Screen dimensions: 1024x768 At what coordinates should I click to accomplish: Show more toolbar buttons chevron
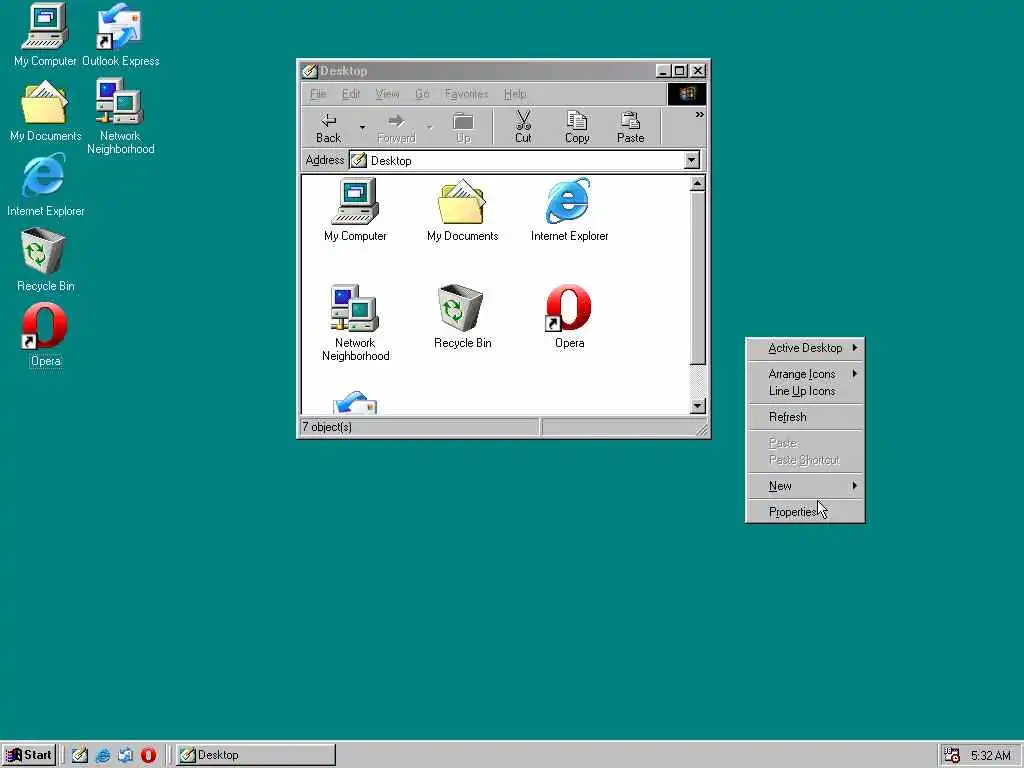pos(699,115)
